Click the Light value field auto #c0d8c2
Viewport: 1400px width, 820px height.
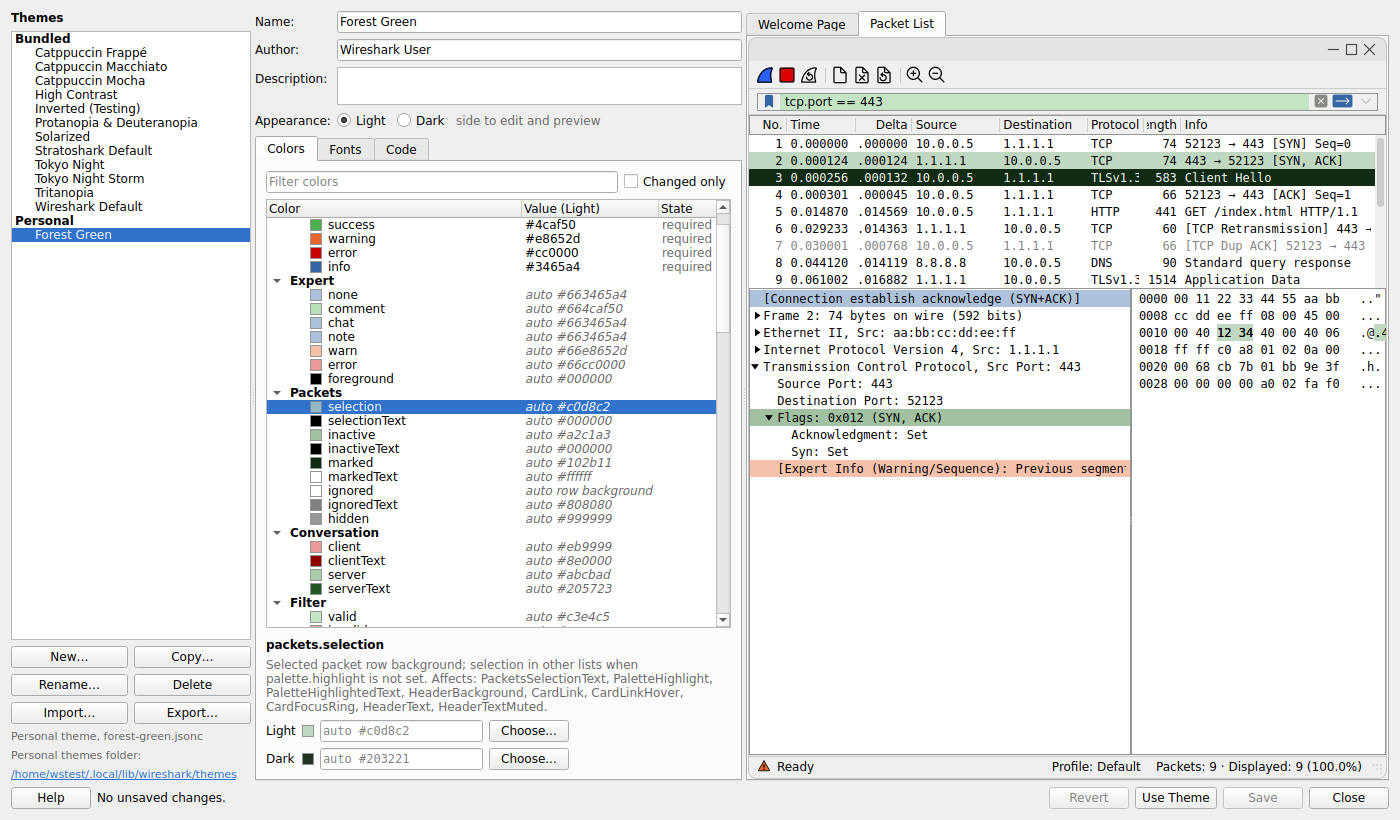(x=400, y=731)
